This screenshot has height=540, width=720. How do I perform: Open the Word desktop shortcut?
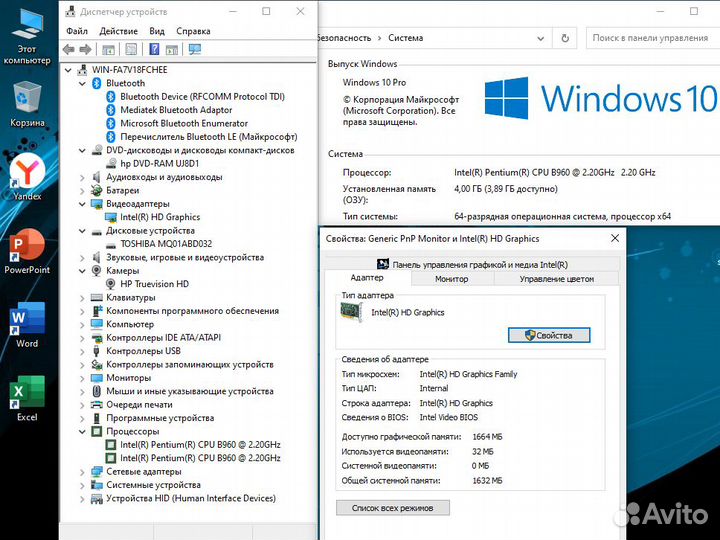27,325
